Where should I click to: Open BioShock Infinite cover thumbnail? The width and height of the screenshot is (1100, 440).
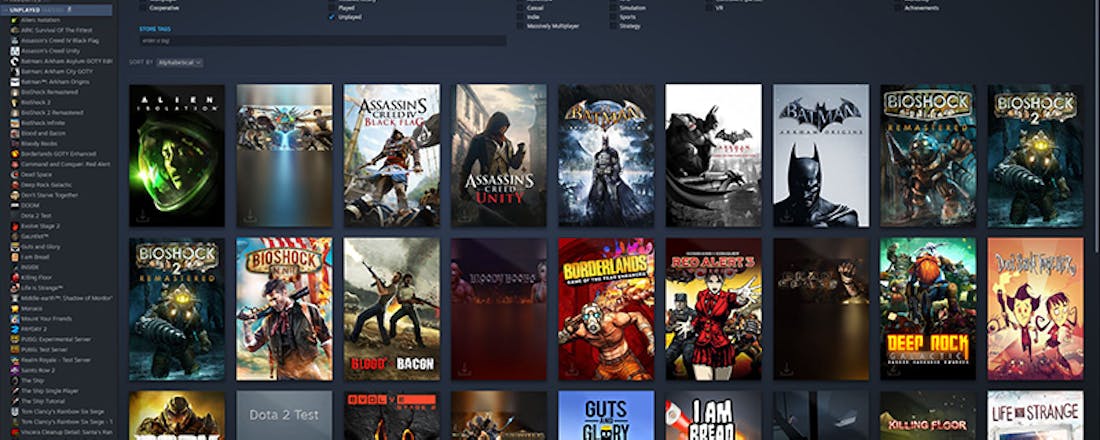pos(284,309)
